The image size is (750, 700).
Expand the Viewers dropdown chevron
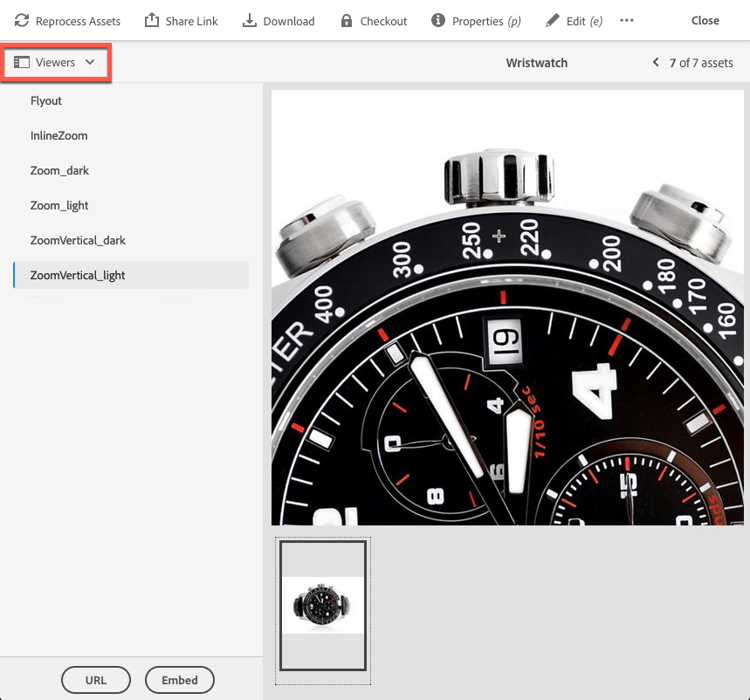90,62
